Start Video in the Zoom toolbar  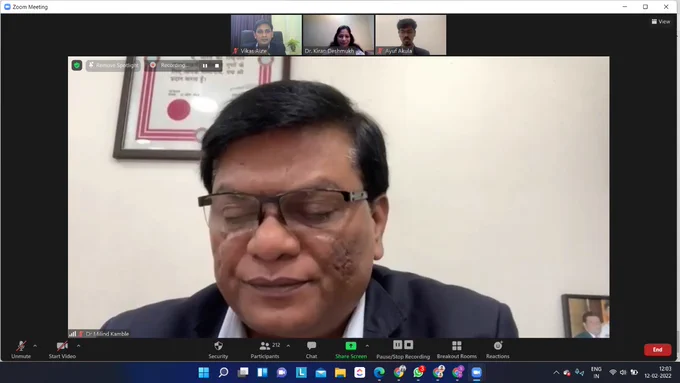pyautogui.click(x=62, y=350)
